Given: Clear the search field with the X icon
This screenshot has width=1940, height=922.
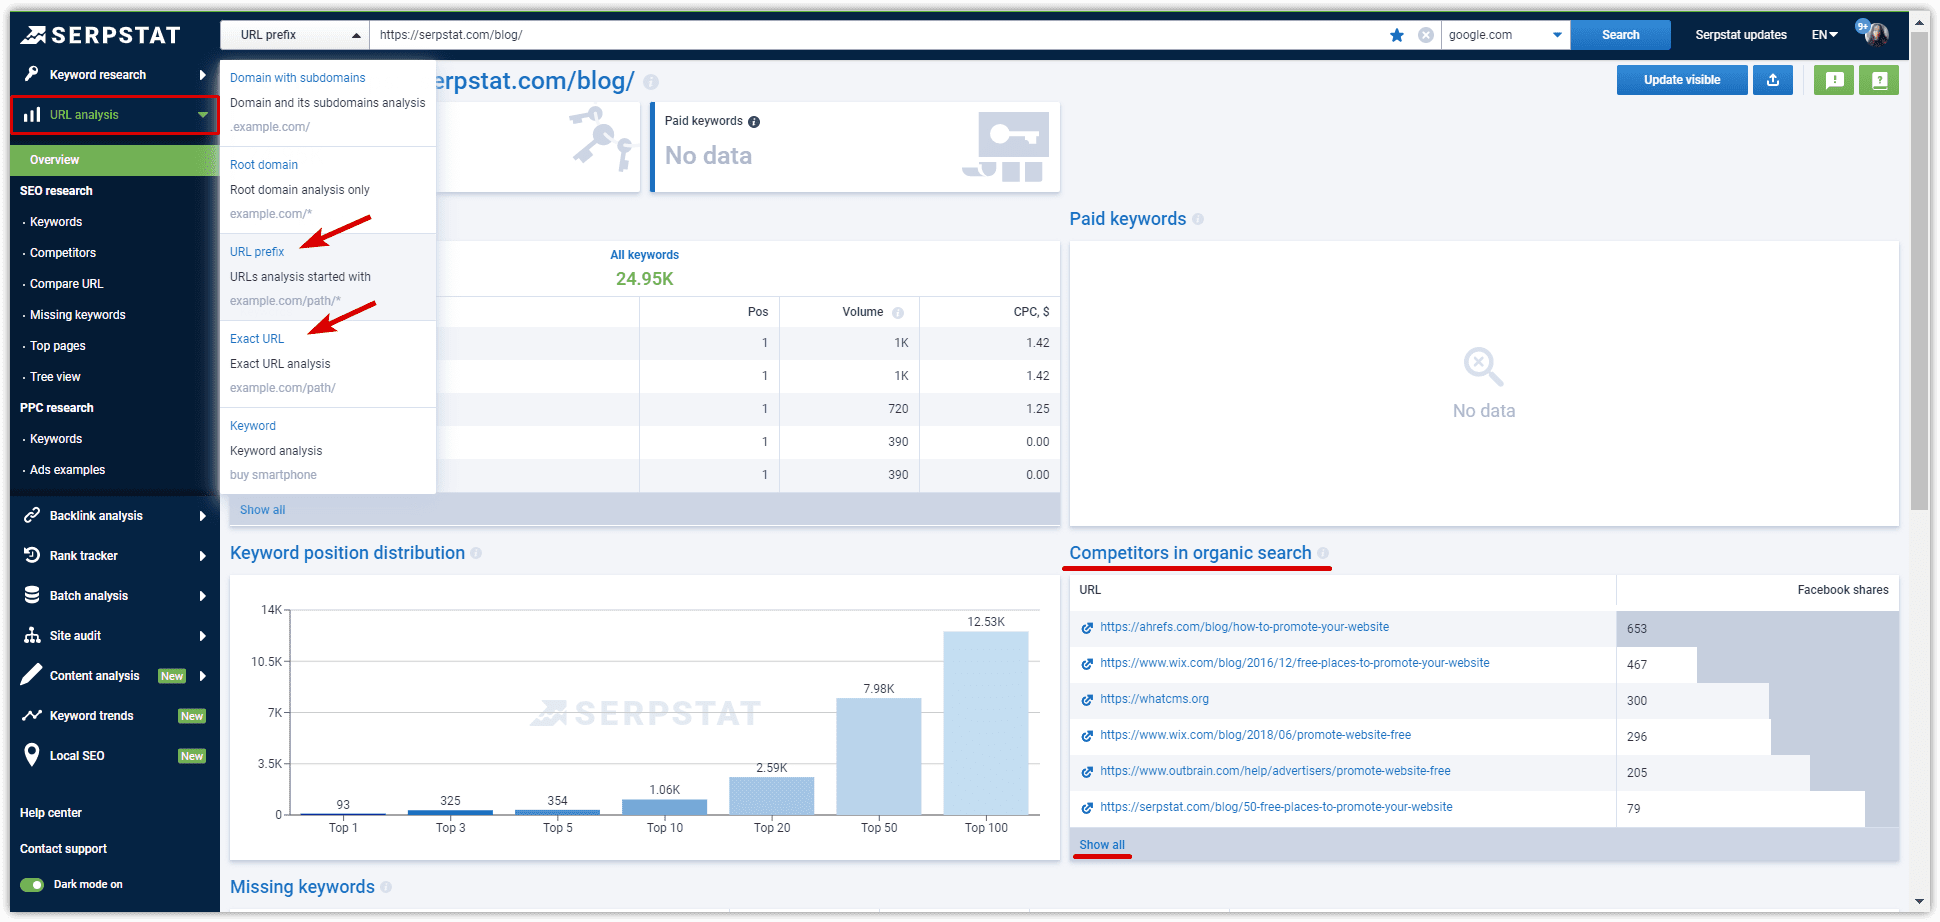Looking at the screenshot, I should tap(1426, 35).
